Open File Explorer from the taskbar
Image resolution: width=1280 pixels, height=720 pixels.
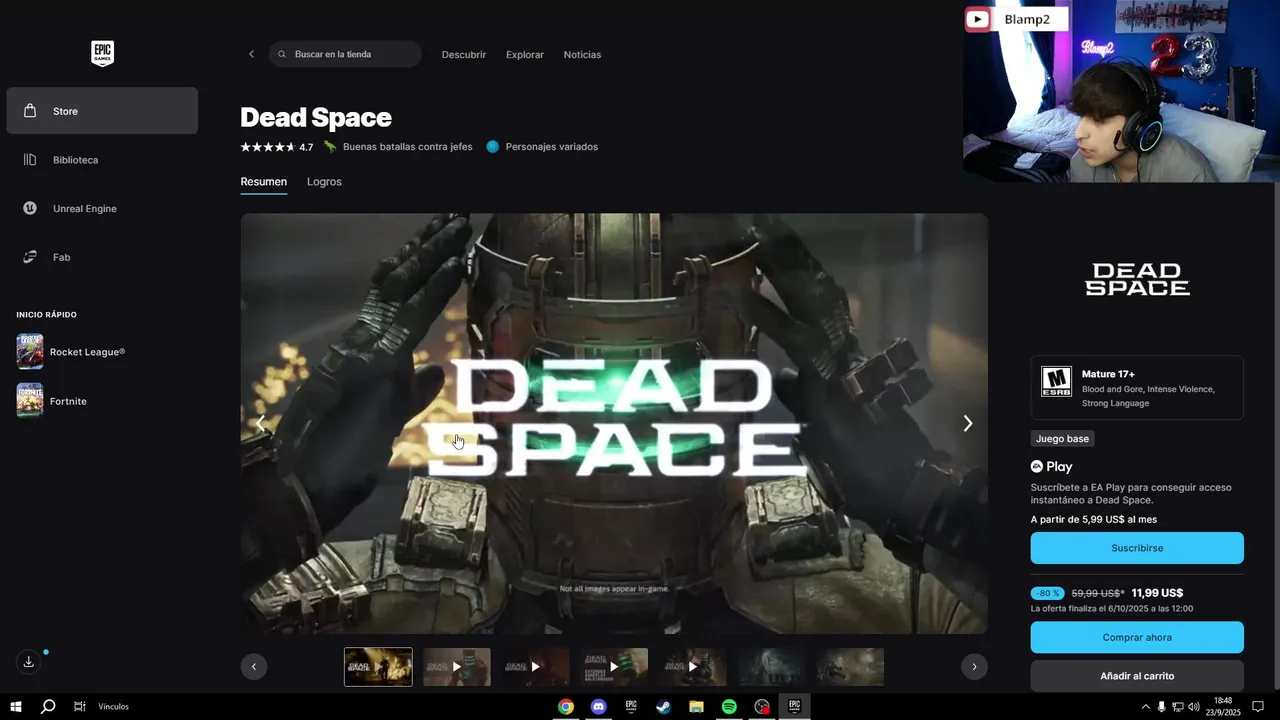(696, 707)
